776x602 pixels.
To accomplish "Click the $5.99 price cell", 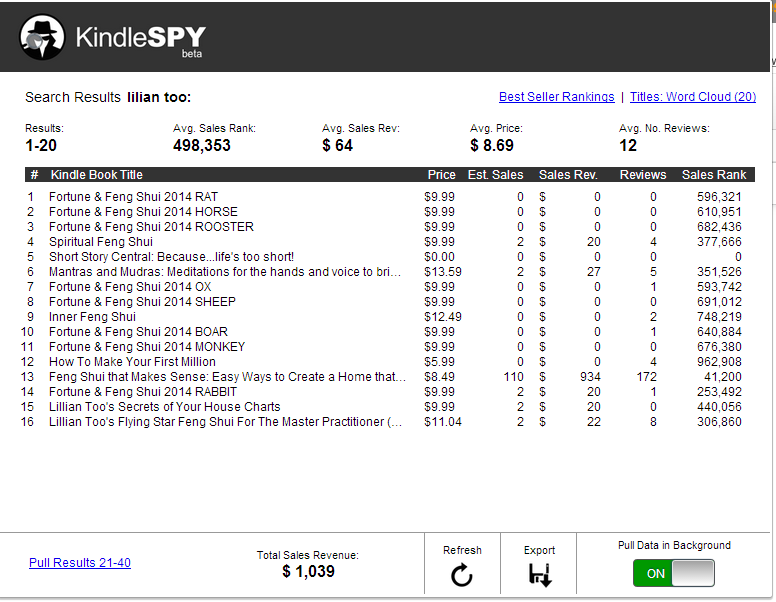I will 439,362.
